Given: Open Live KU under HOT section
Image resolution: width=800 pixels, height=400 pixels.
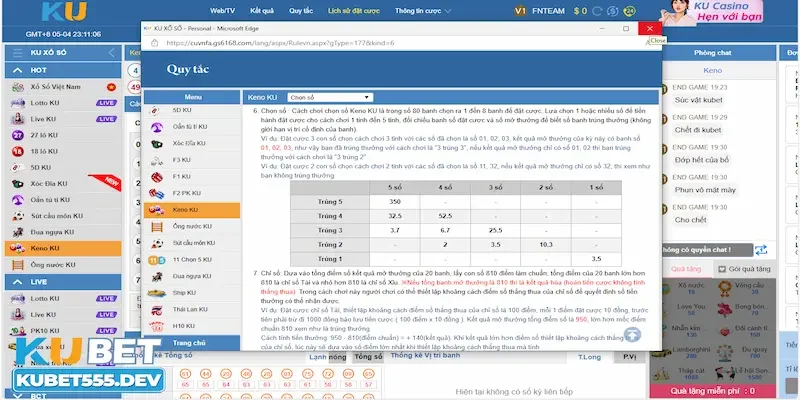Looking at the screenshot, I should tap(63, 119).
